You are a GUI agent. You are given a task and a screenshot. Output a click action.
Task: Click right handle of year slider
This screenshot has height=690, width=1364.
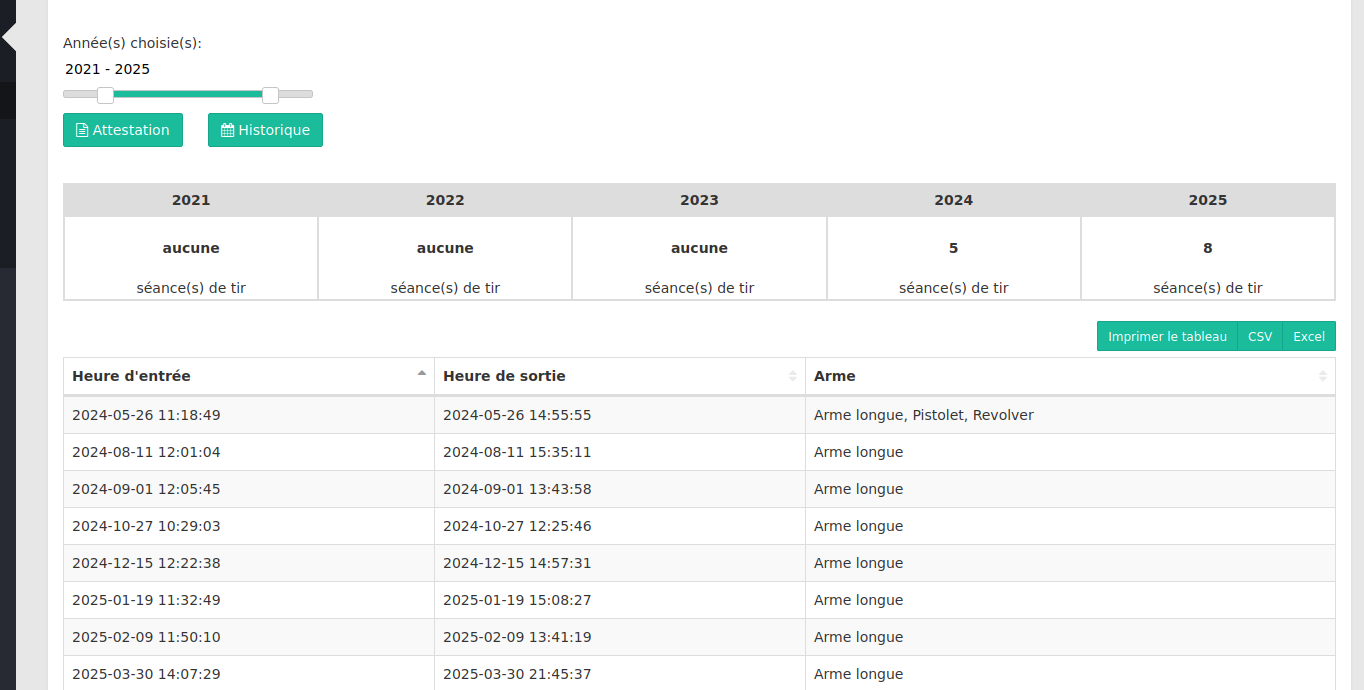(270, 95)
